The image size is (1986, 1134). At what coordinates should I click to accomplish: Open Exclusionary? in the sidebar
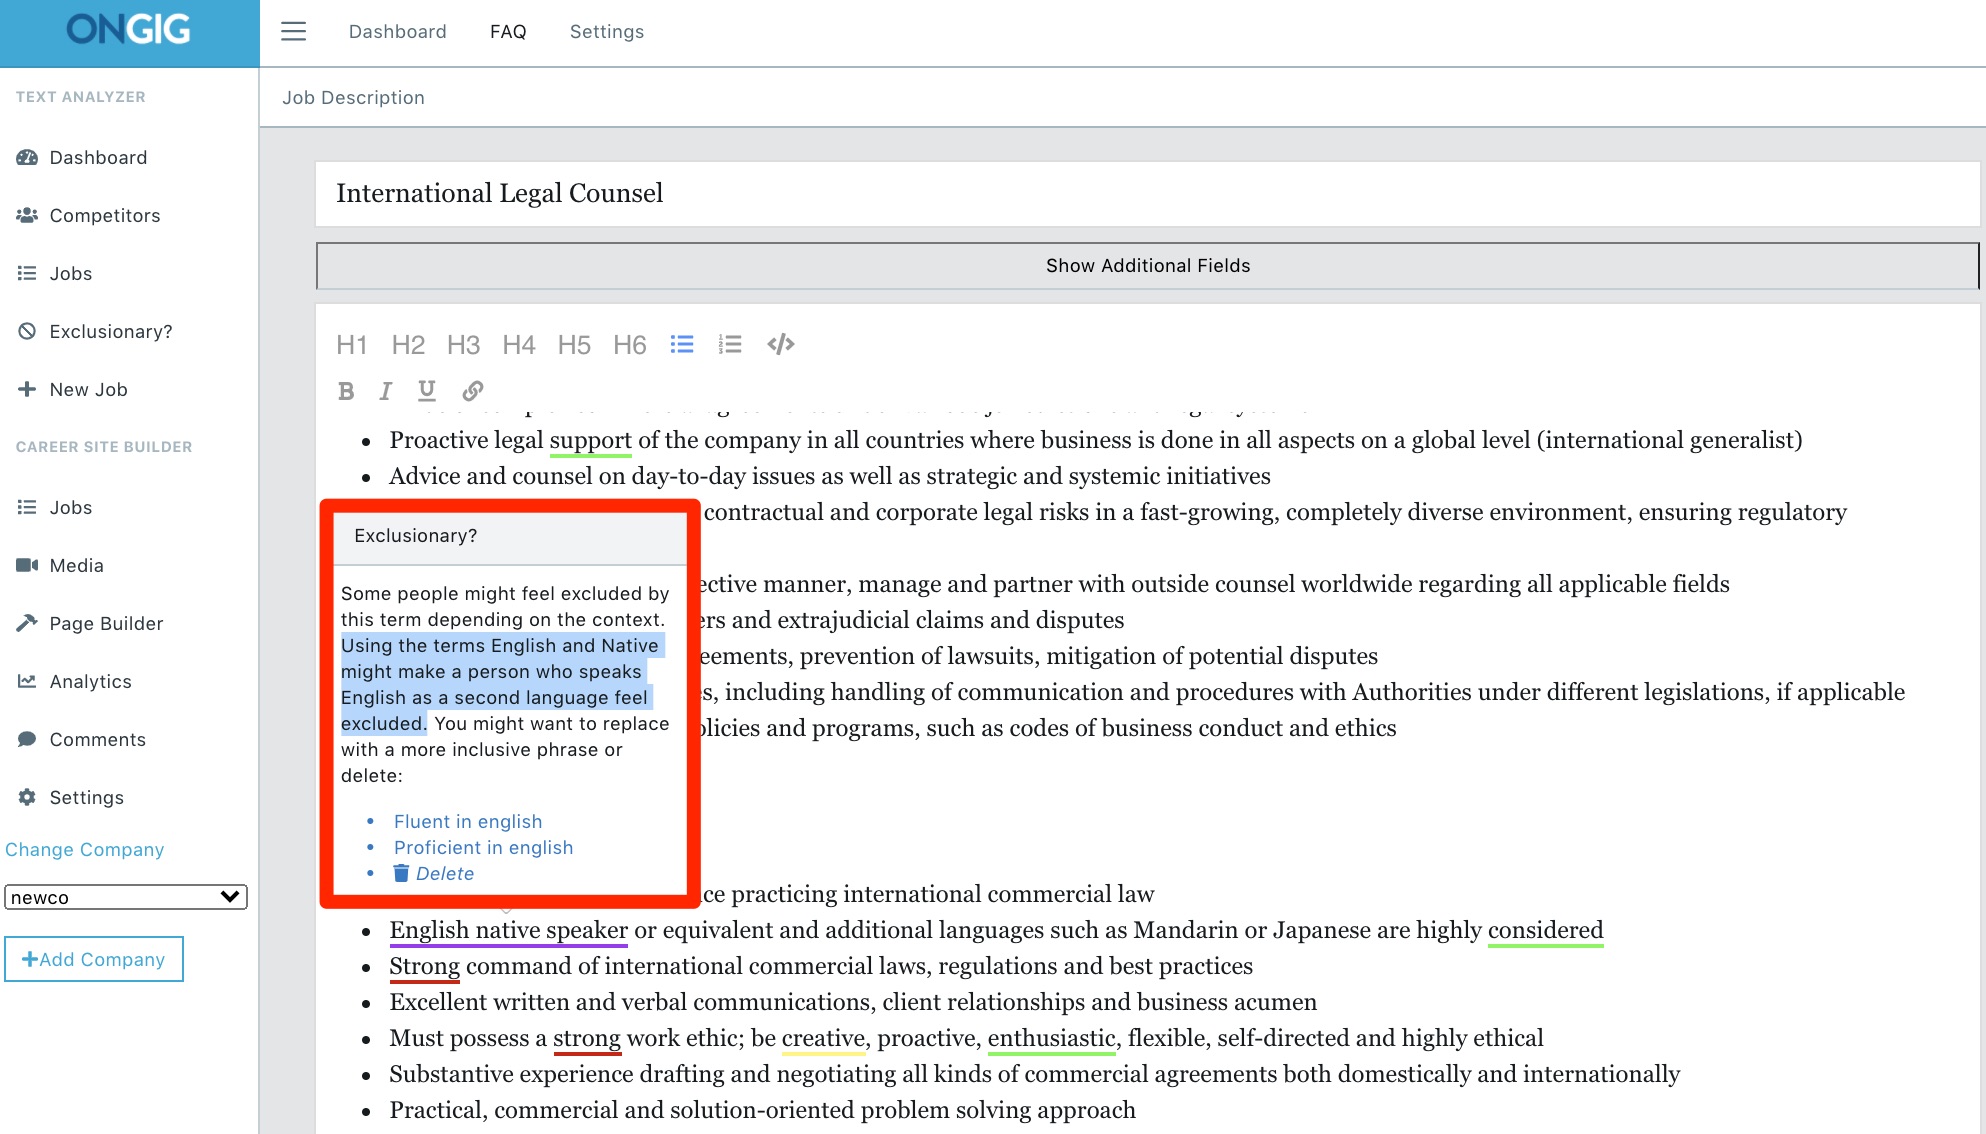(110, 332)
